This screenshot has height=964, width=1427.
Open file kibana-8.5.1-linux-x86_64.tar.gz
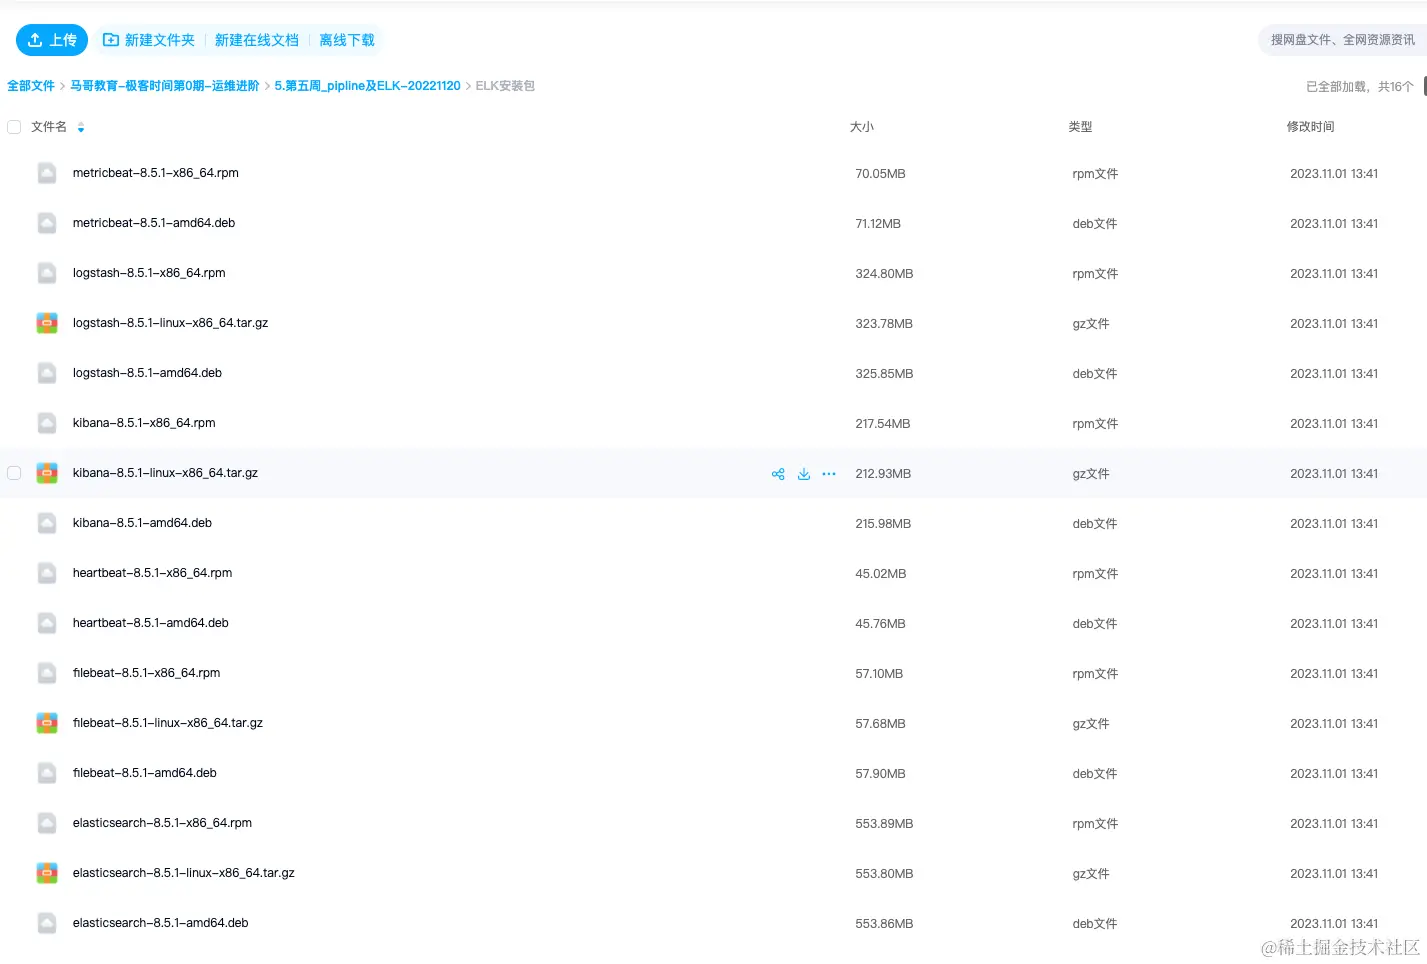coord(165,473)
